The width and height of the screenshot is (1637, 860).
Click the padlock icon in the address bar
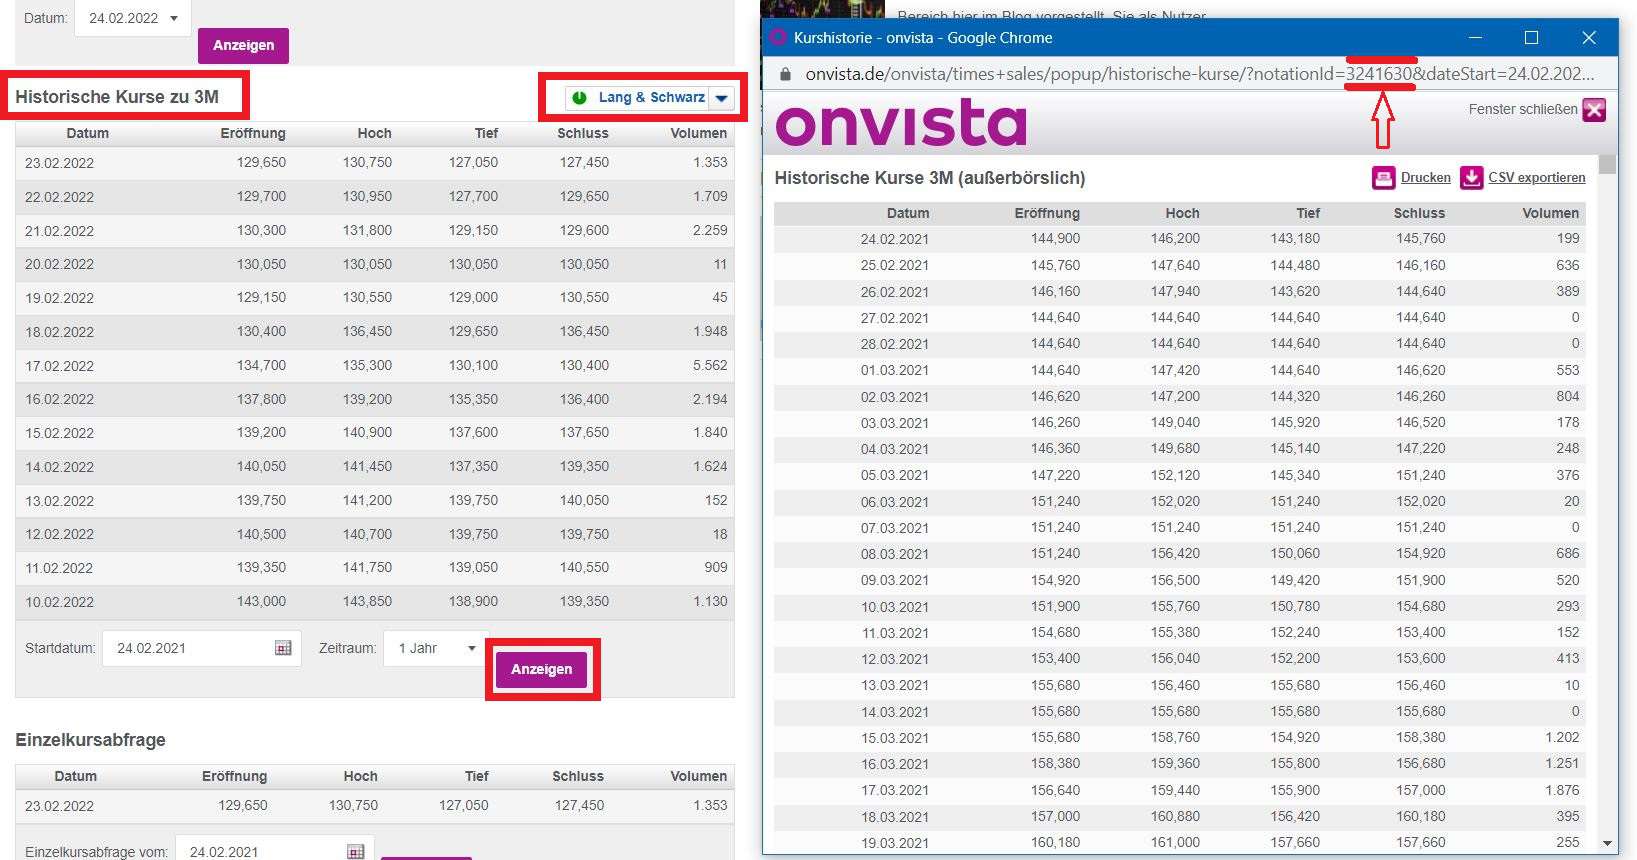(785, 74)
